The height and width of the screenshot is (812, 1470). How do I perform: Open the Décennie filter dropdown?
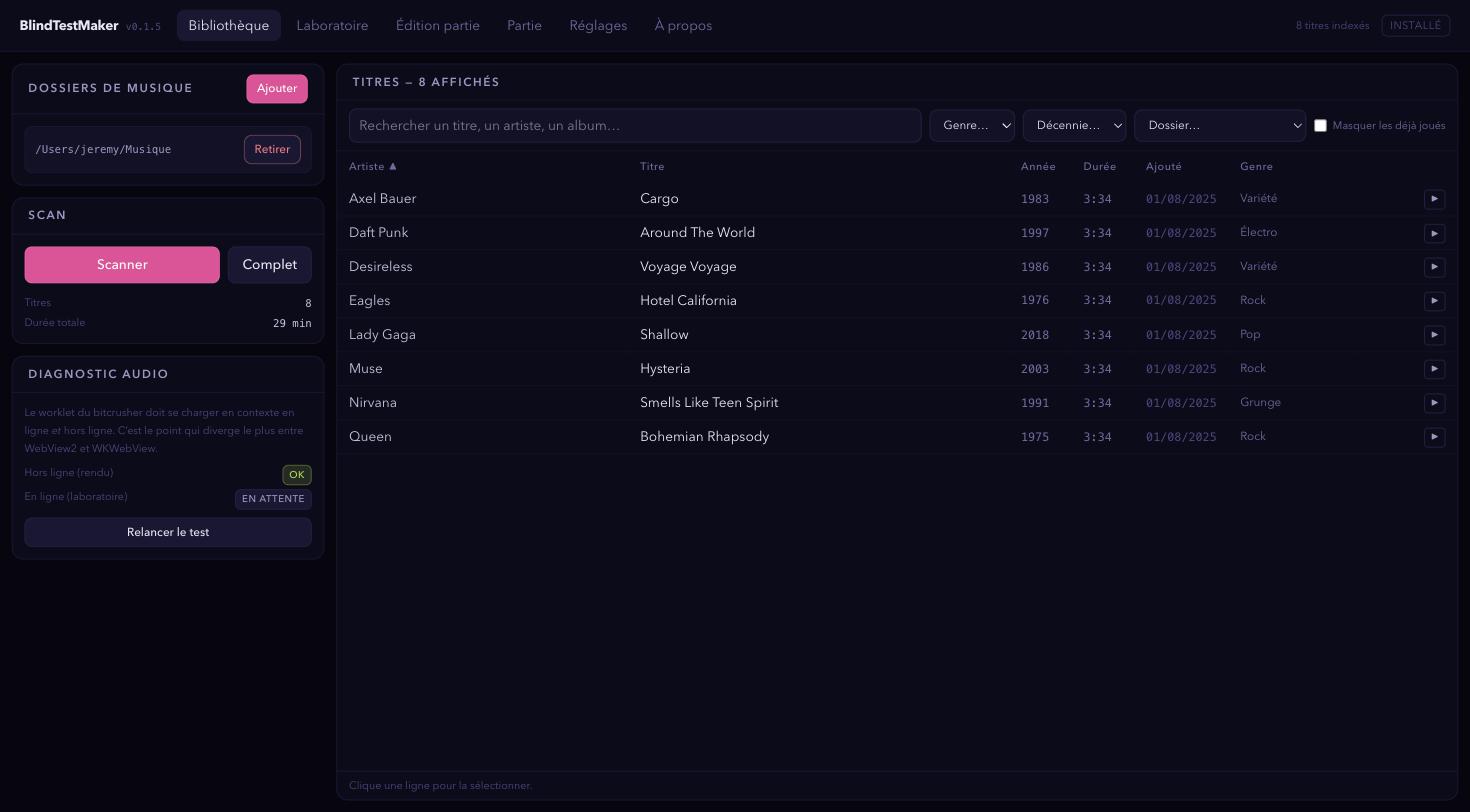click(1074, 125)
